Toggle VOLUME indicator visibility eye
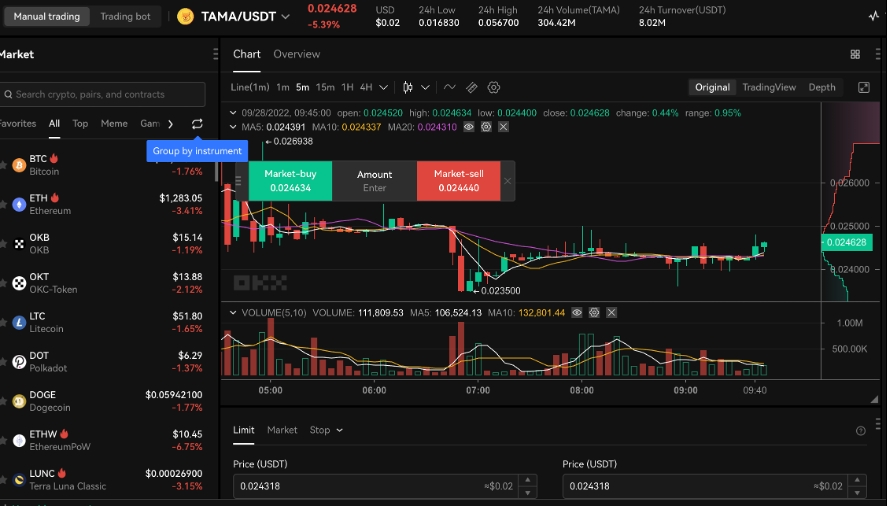887x506 pixels. pos(576,312)
